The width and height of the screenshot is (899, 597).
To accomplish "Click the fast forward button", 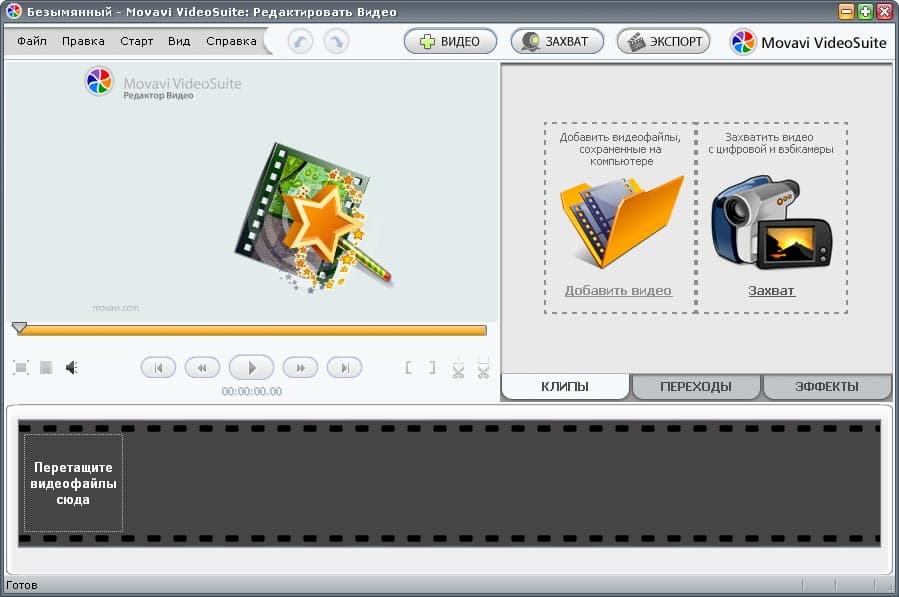I will [x=300, y=368].
